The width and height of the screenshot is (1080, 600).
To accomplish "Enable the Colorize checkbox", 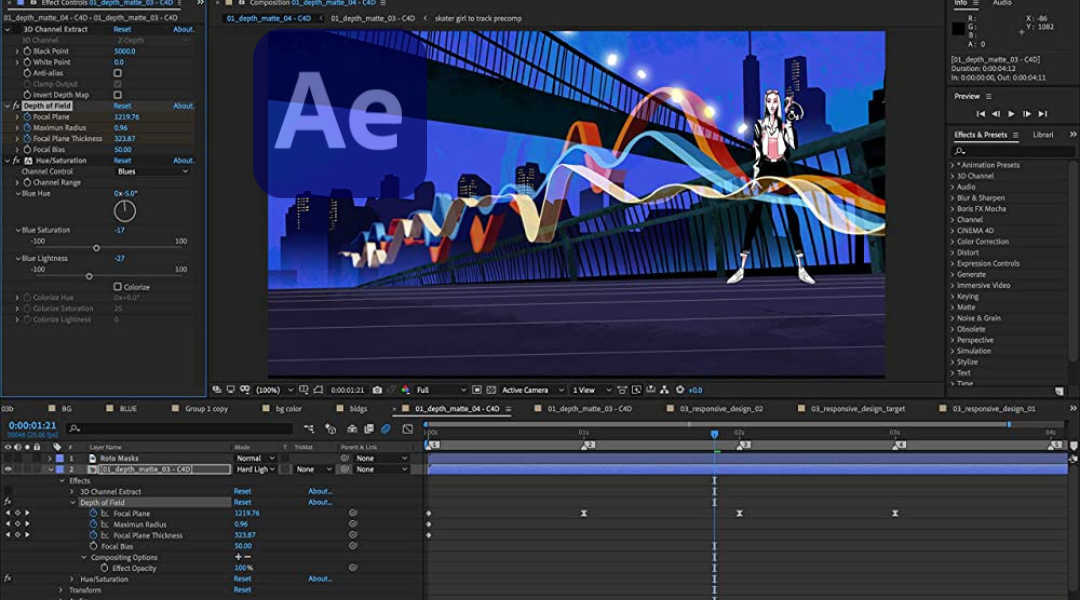I will pyautogui.click(x=117, y=287).
